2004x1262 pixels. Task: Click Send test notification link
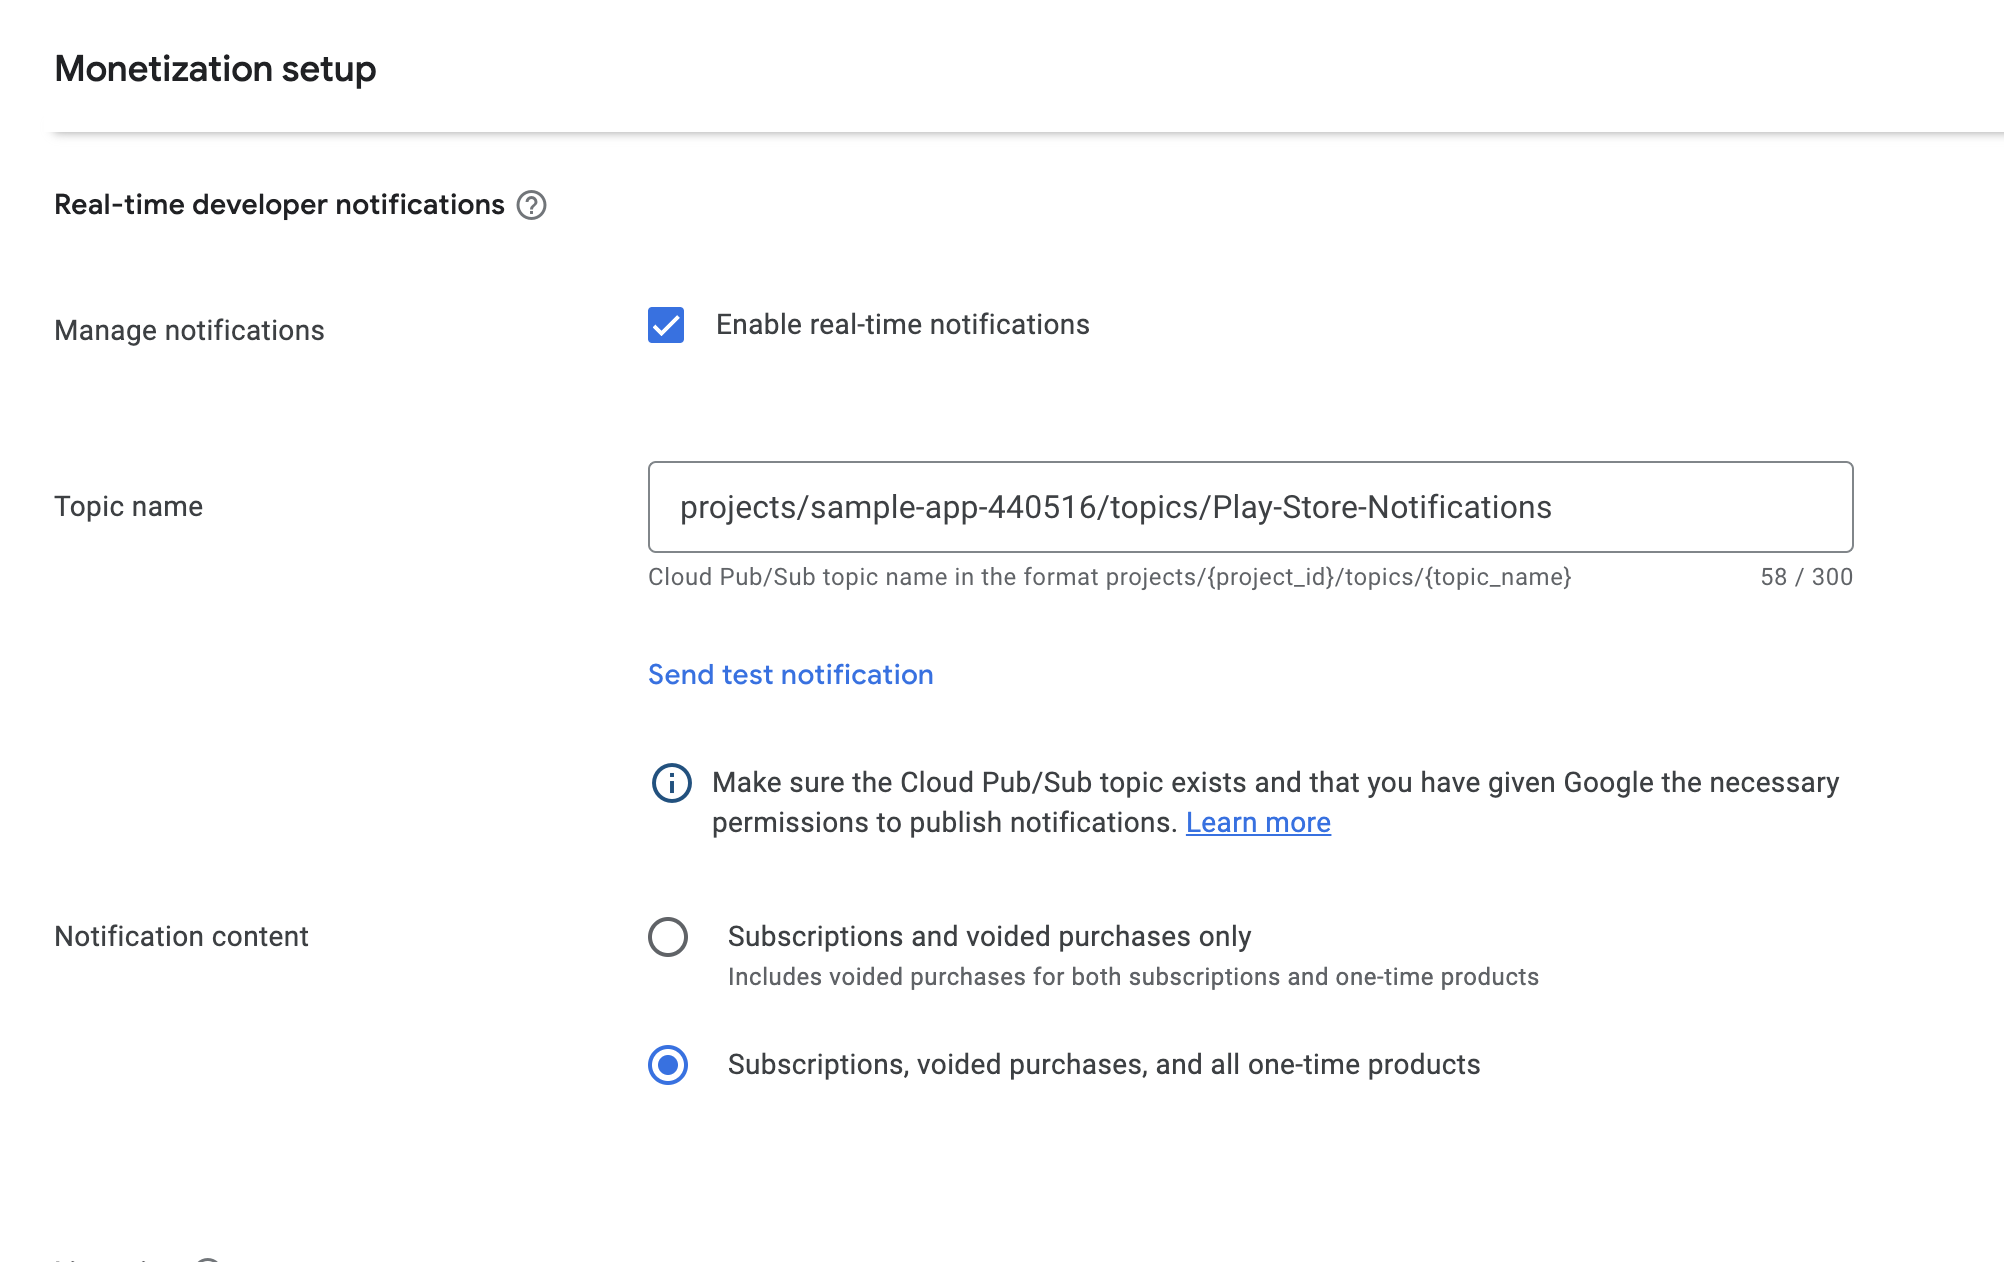click(790, 675)
